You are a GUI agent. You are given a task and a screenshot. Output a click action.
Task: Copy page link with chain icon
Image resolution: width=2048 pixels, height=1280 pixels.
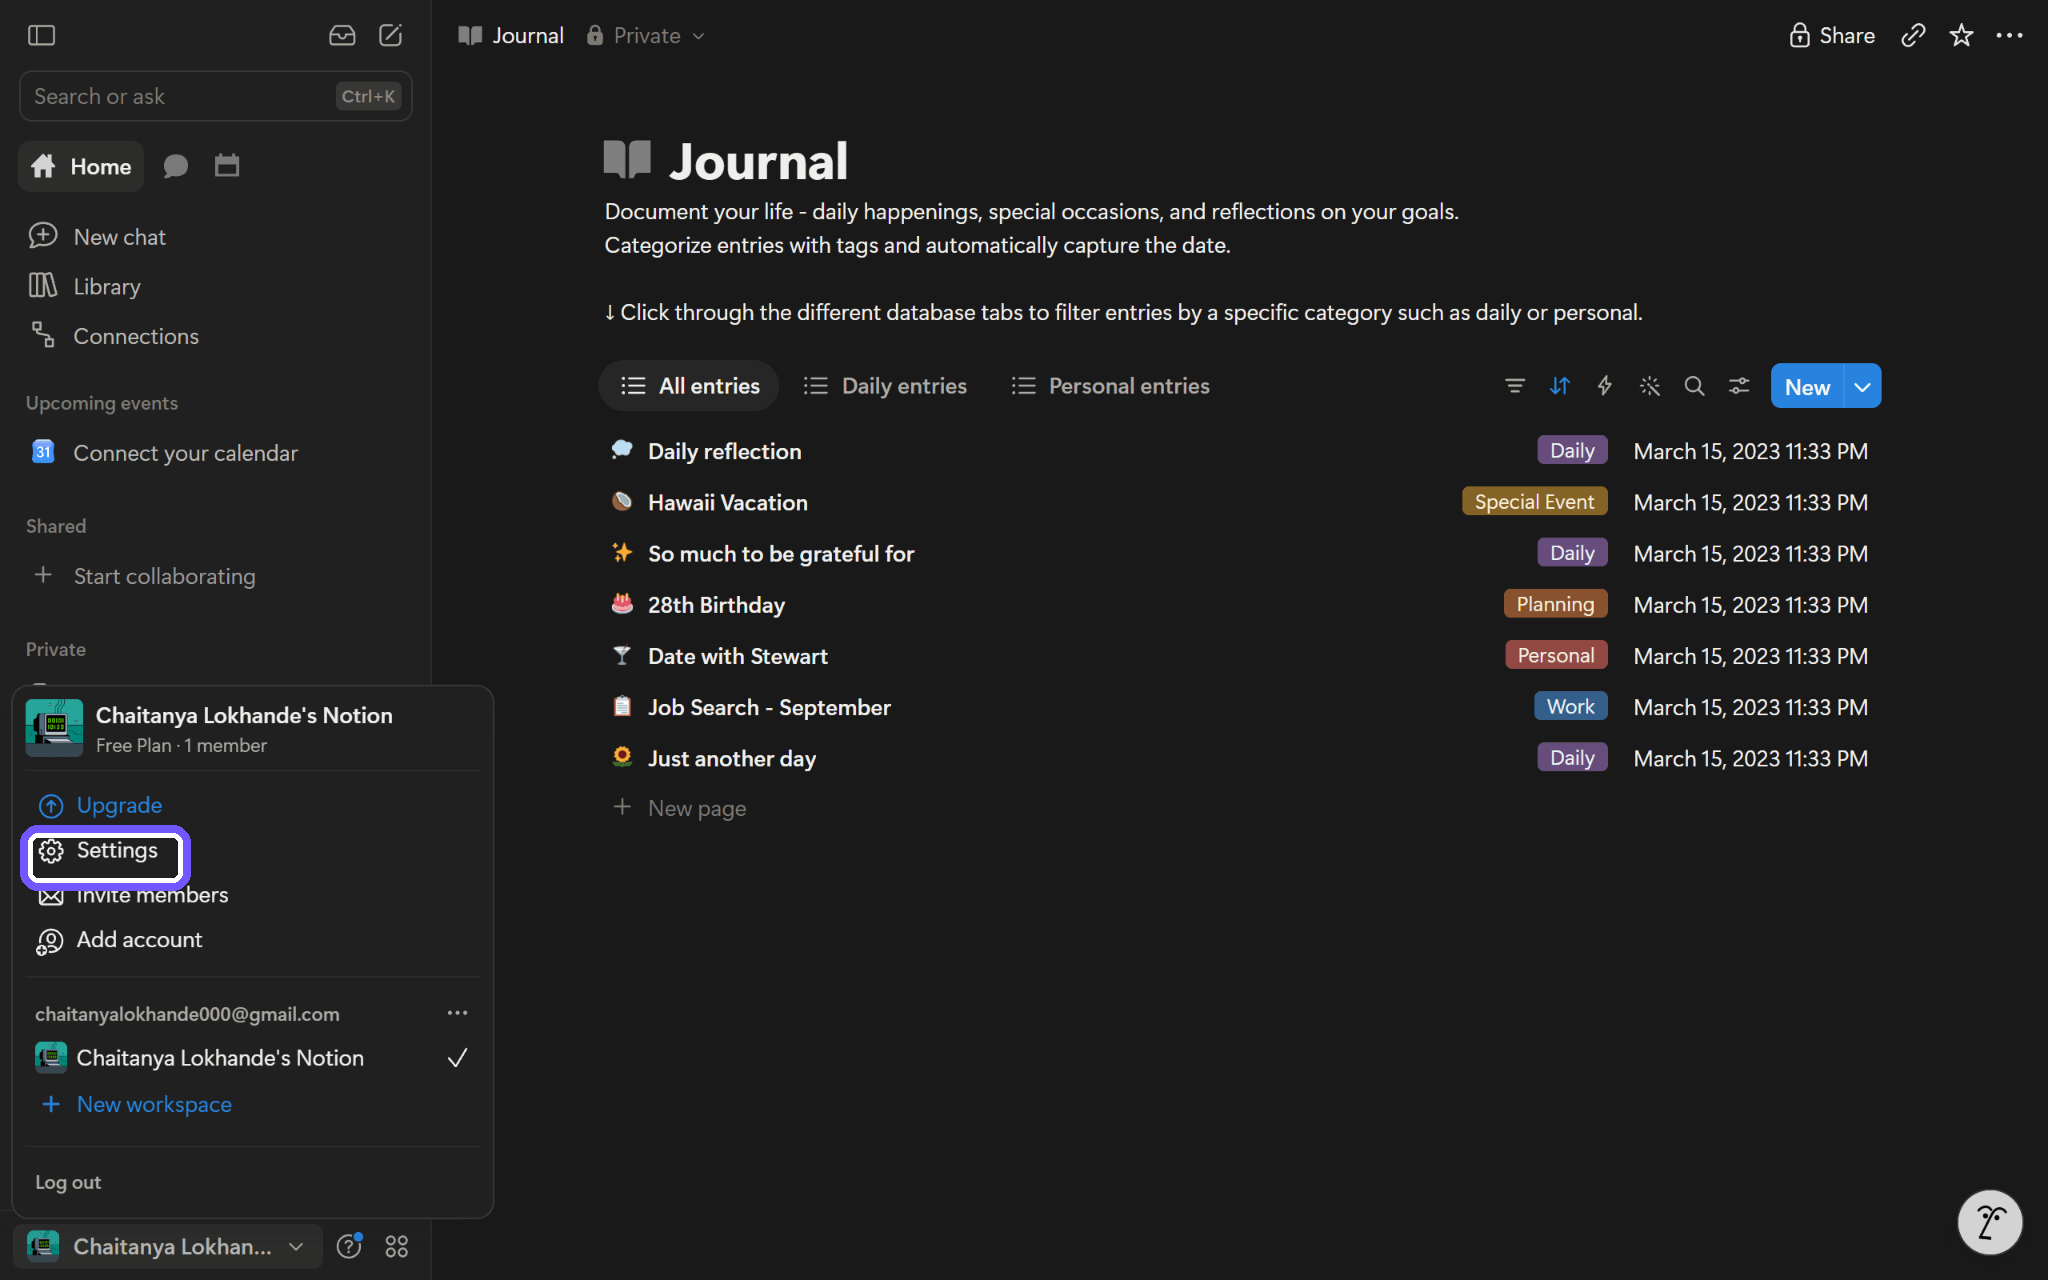click(x=1913, y=35)
